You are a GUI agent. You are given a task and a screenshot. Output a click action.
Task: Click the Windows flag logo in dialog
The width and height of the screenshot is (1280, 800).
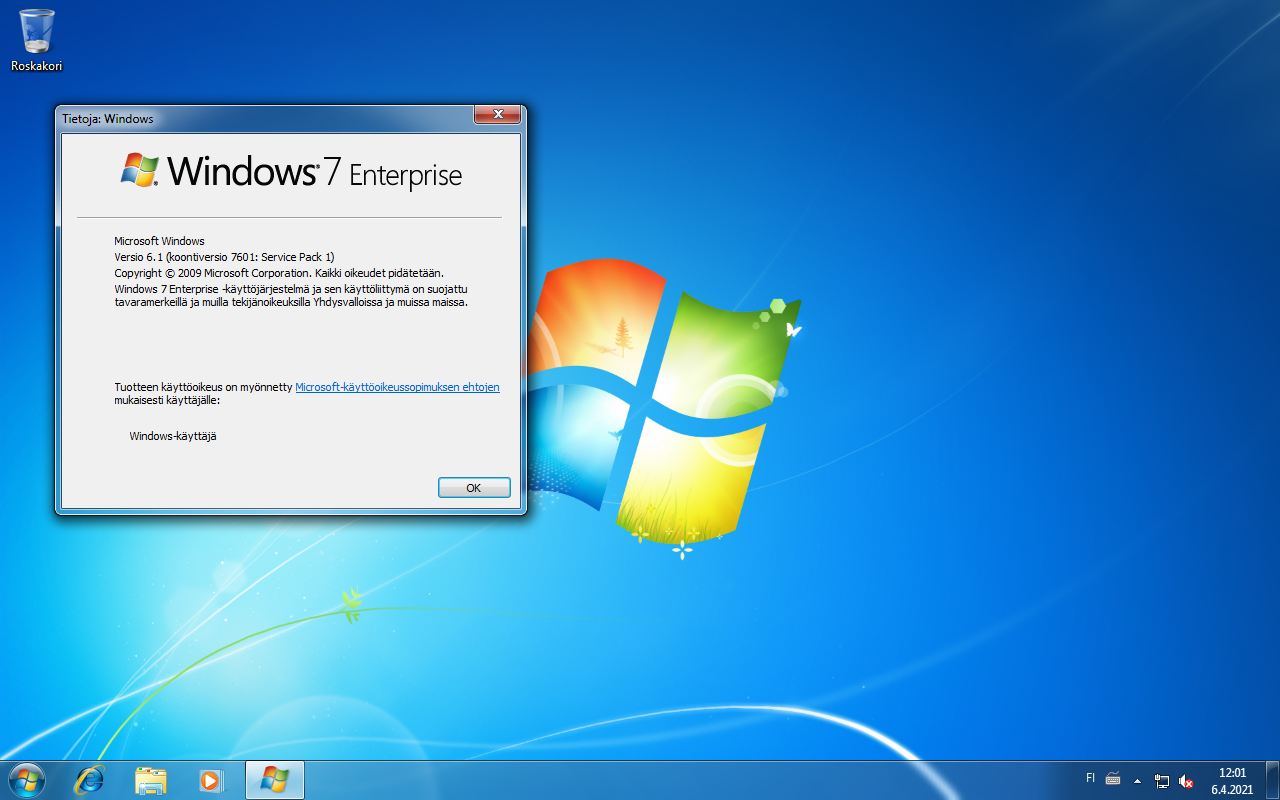tap(140, 171)
